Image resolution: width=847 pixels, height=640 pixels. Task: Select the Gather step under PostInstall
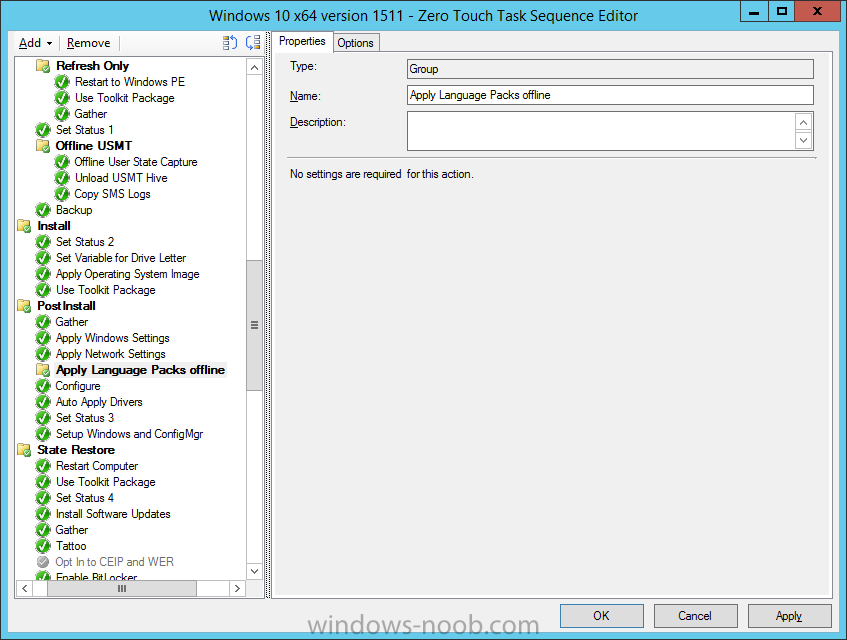pyautogui.click(x=72, y=322)
